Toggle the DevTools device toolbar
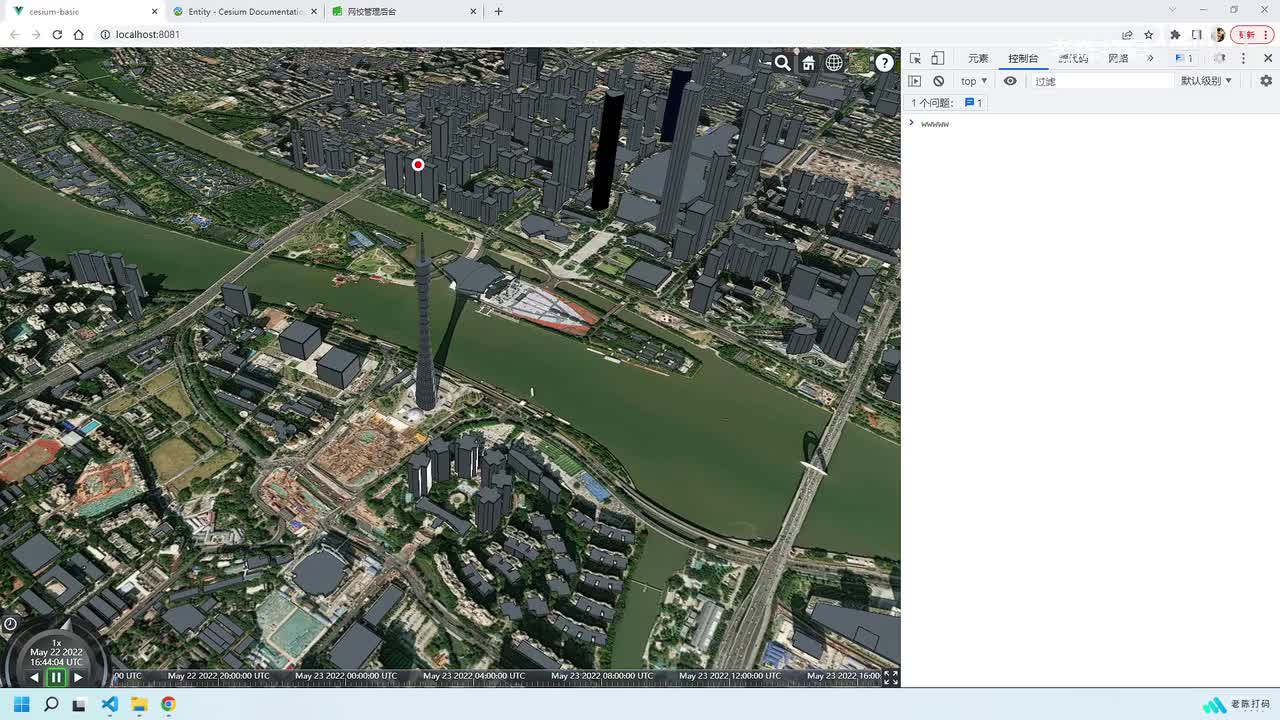 pyautogui.click(x=938, y=58)
